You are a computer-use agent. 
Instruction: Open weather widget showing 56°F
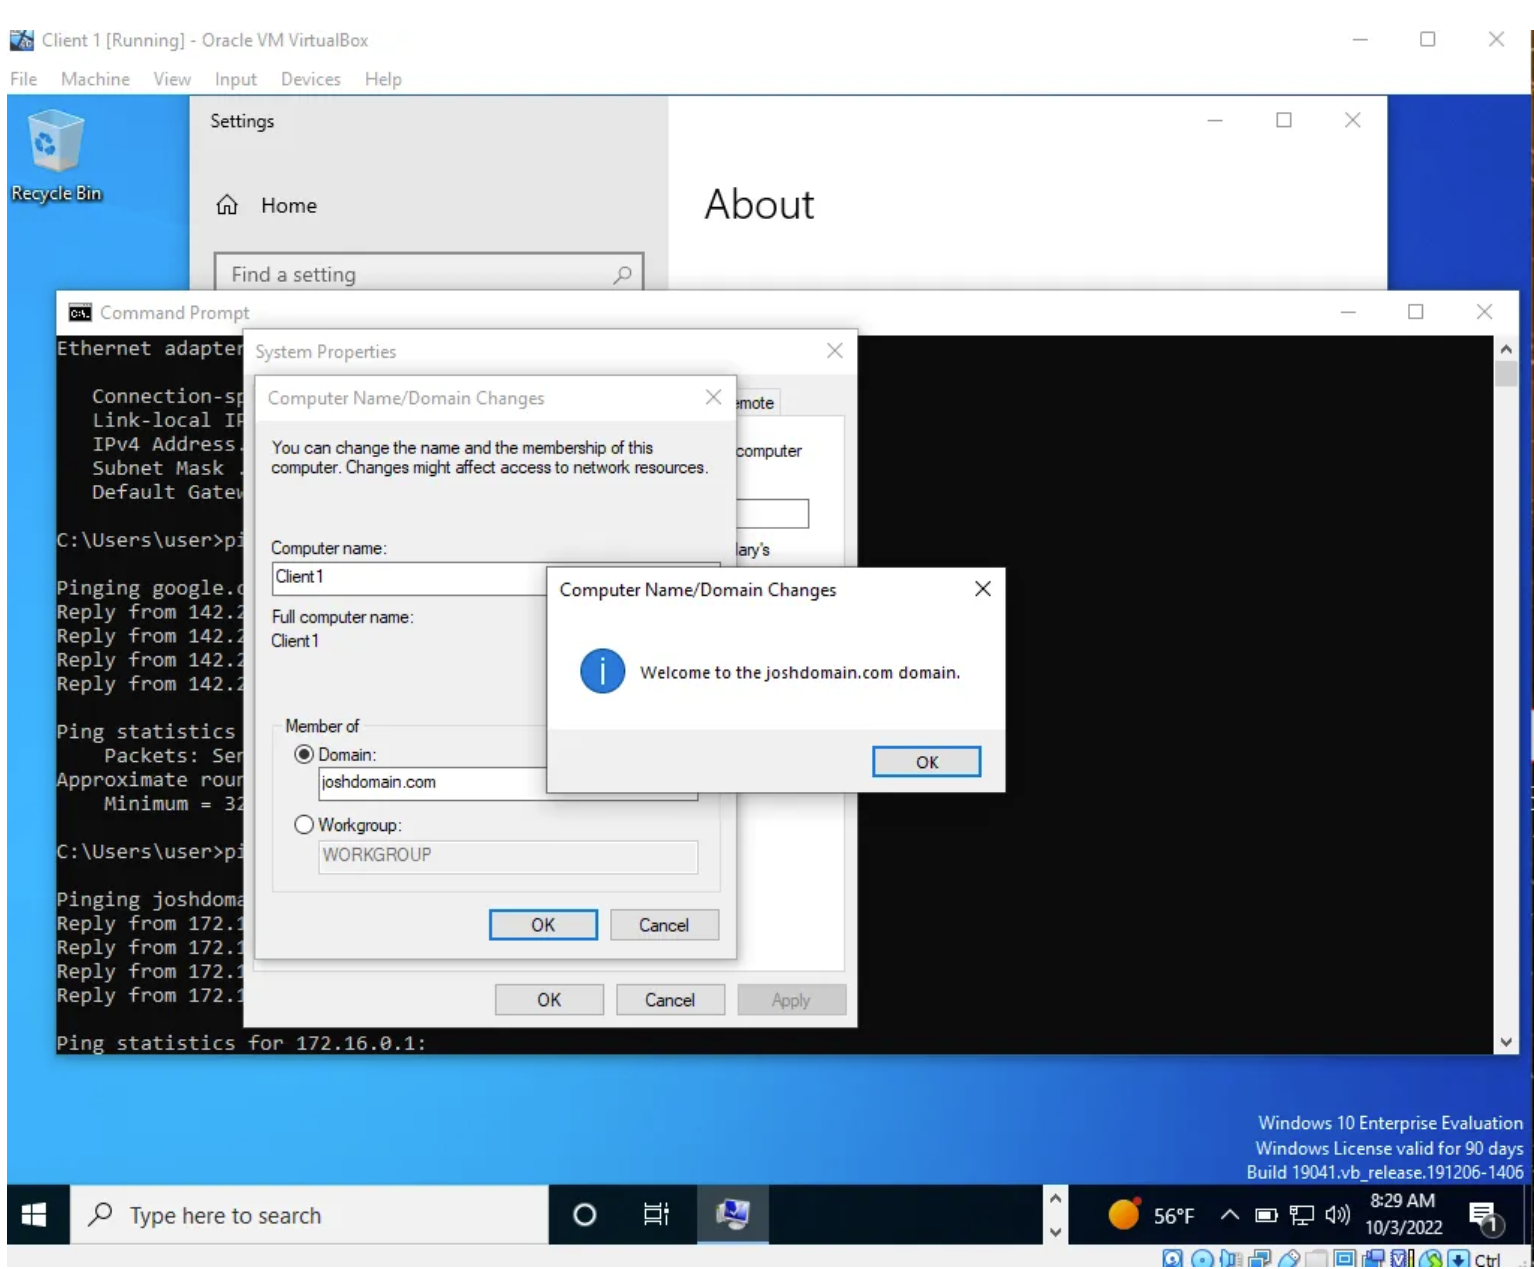pos(1152,1215)
